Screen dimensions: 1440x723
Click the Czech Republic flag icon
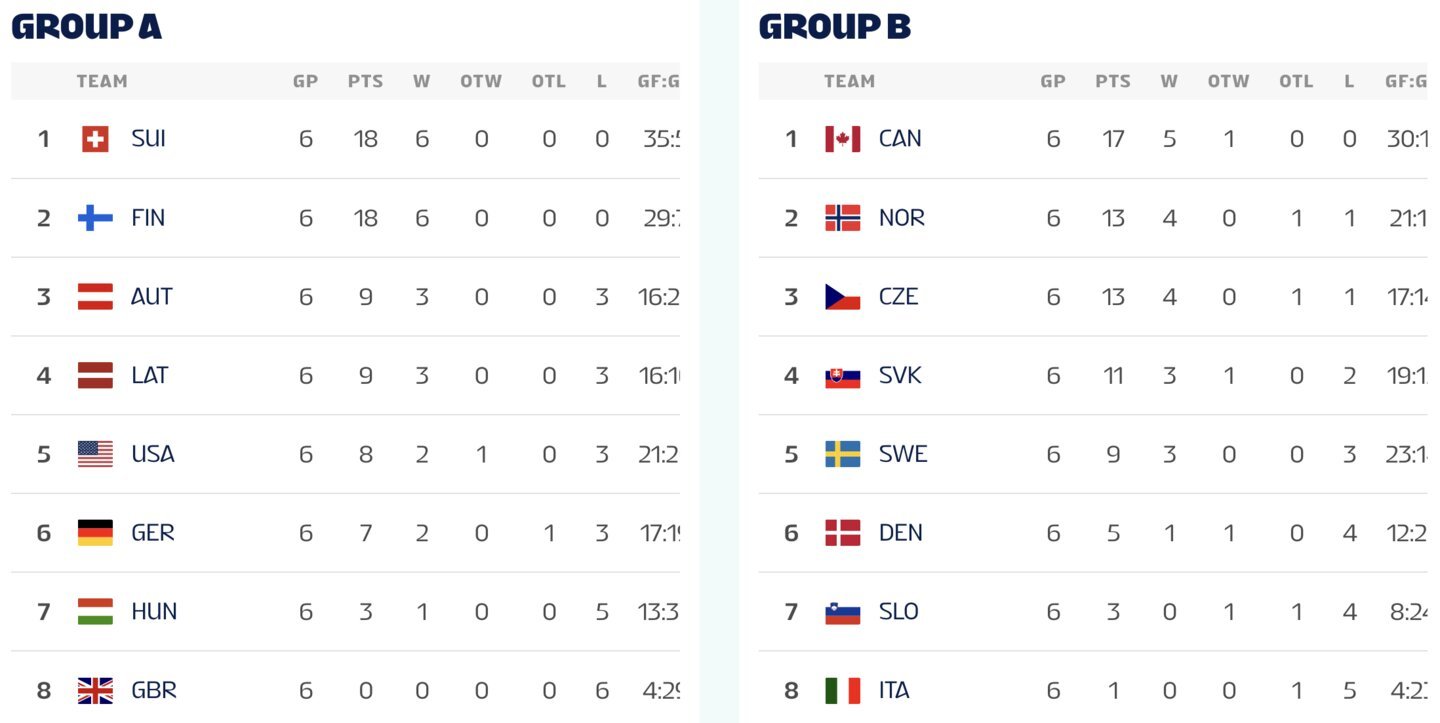point(843,297)
